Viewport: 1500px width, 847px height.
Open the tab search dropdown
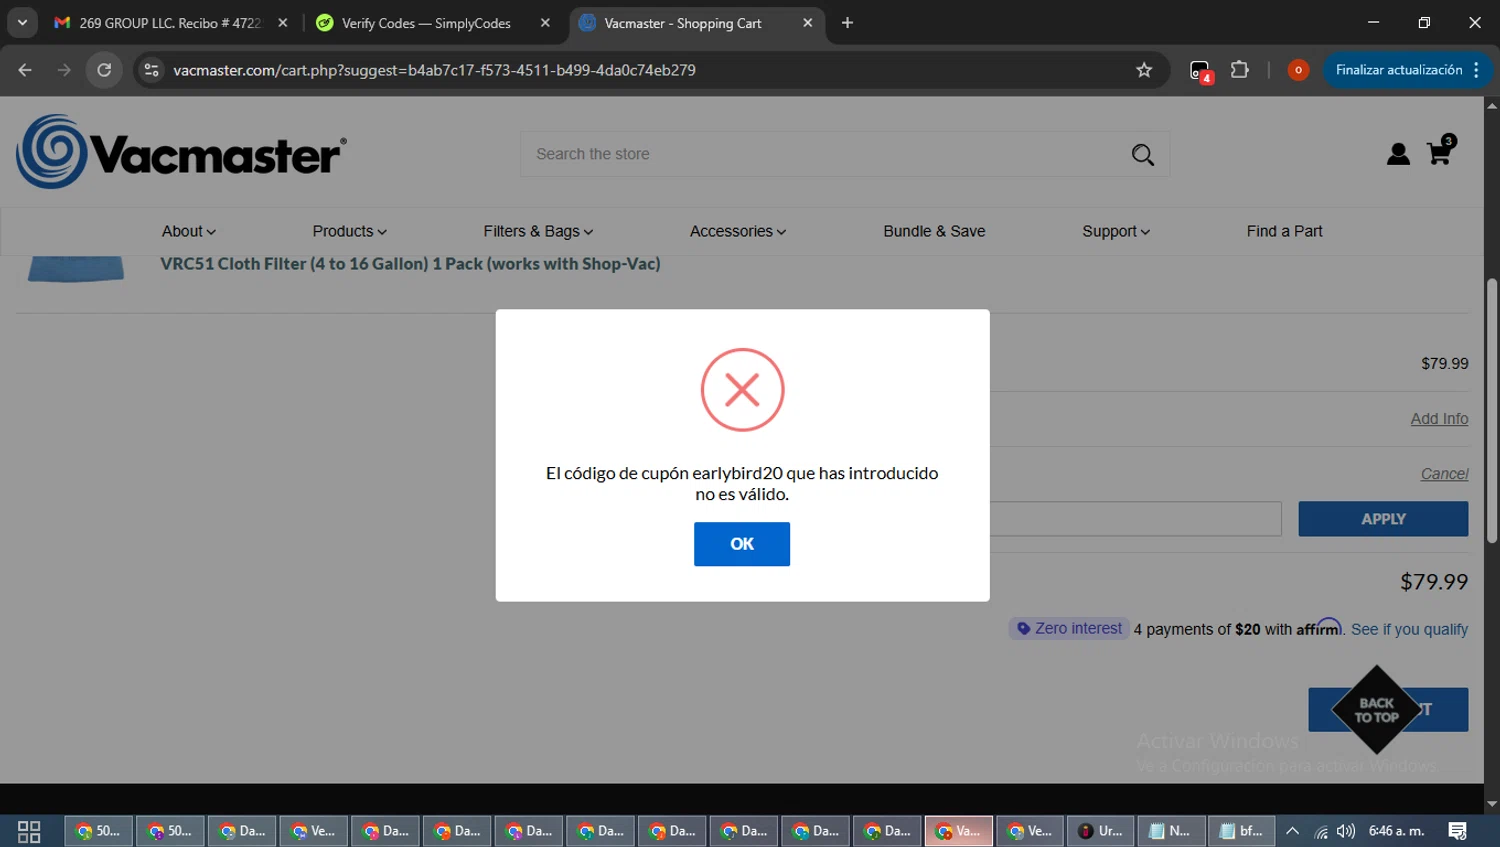point(22,23)
